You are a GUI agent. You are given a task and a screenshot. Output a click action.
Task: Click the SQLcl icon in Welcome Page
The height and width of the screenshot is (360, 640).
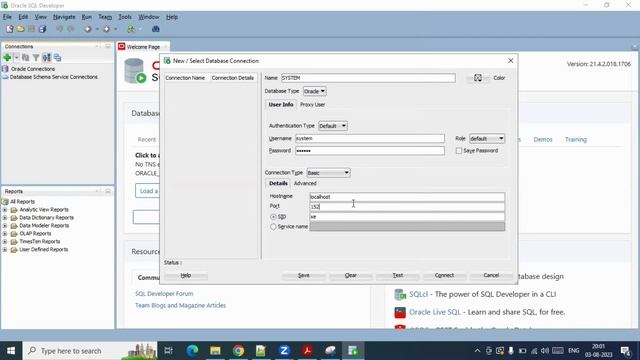(400, 294)
